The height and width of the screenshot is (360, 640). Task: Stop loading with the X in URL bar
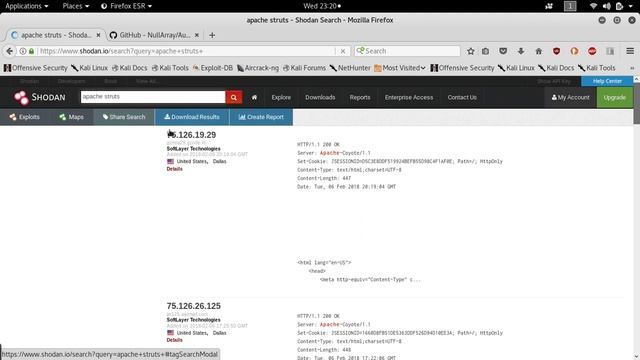343,51
